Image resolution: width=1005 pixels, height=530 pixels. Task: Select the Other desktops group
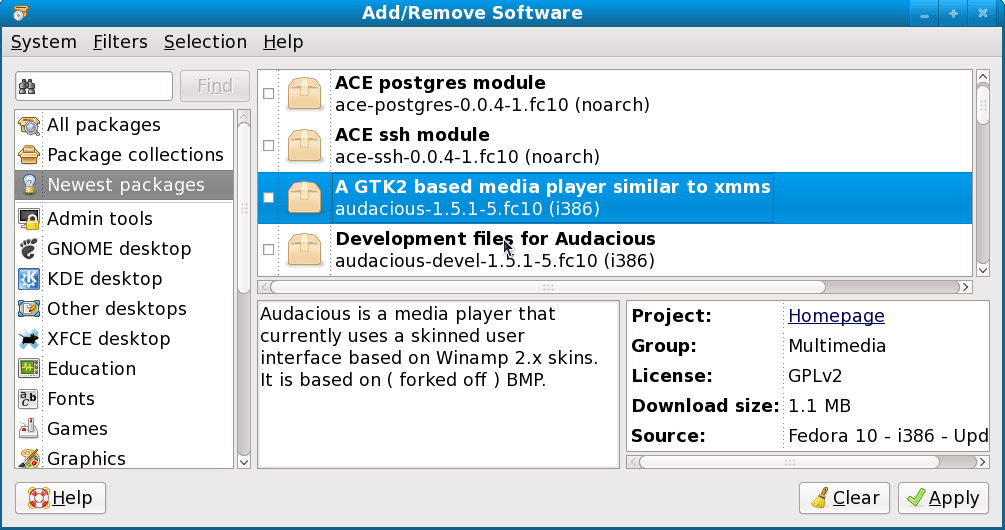point(124,309)
